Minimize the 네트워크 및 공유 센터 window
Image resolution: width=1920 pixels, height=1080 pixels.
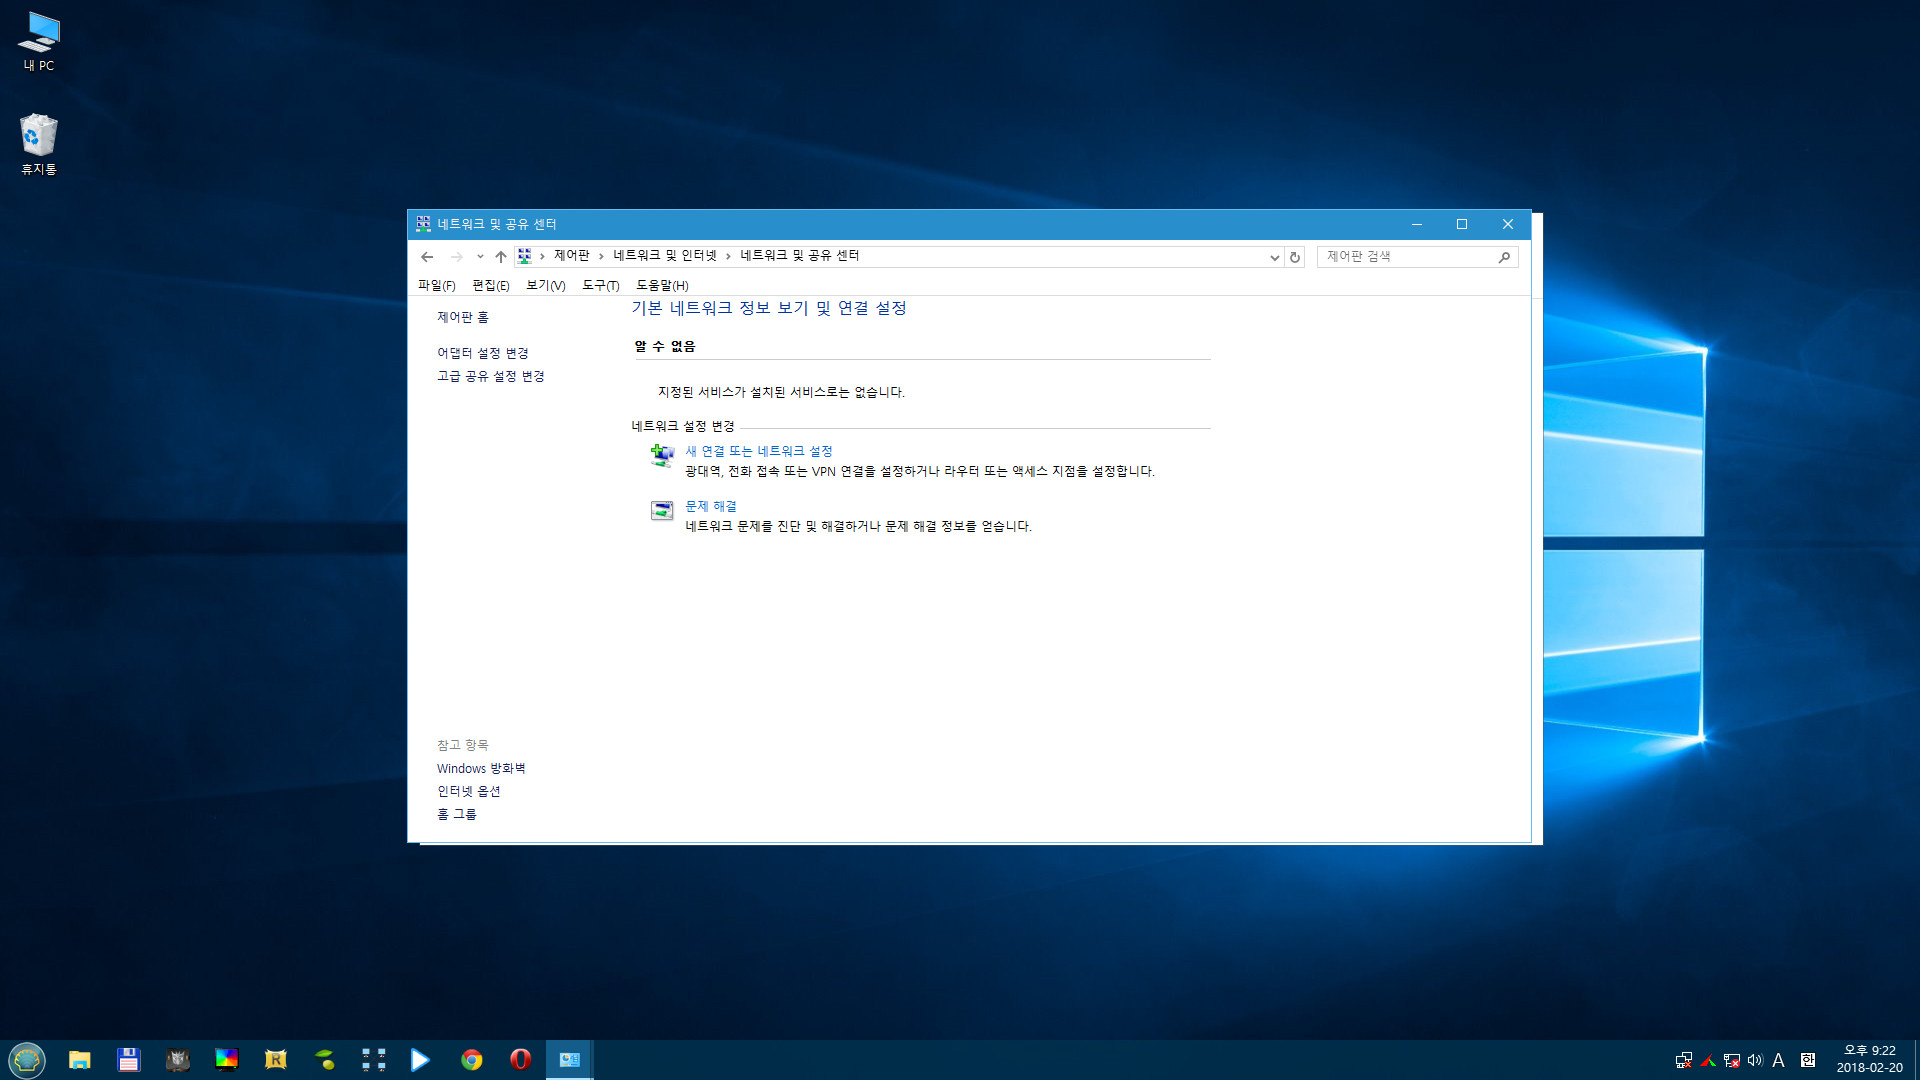click(x=1417, y=224)
